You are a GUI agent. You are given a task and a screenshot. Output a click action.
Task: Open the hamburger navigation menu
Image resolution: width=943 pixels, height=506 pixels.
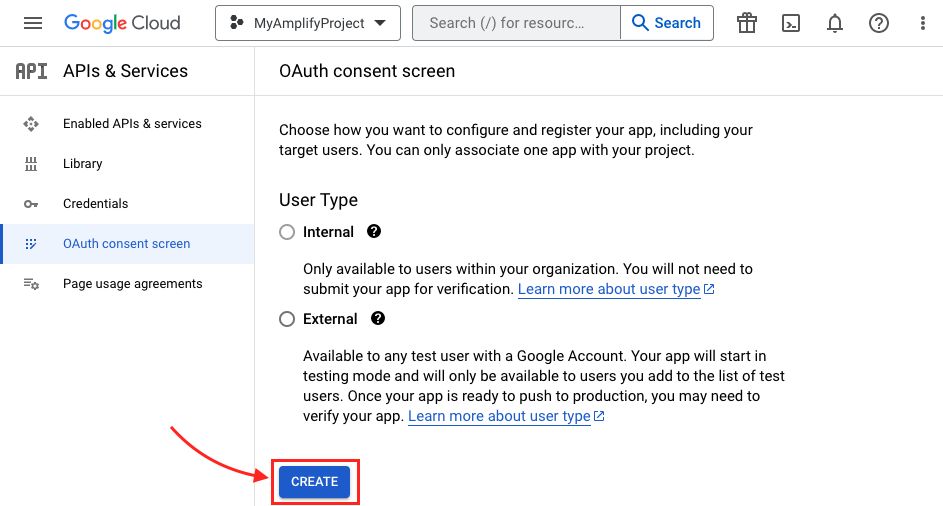(33, 23)
